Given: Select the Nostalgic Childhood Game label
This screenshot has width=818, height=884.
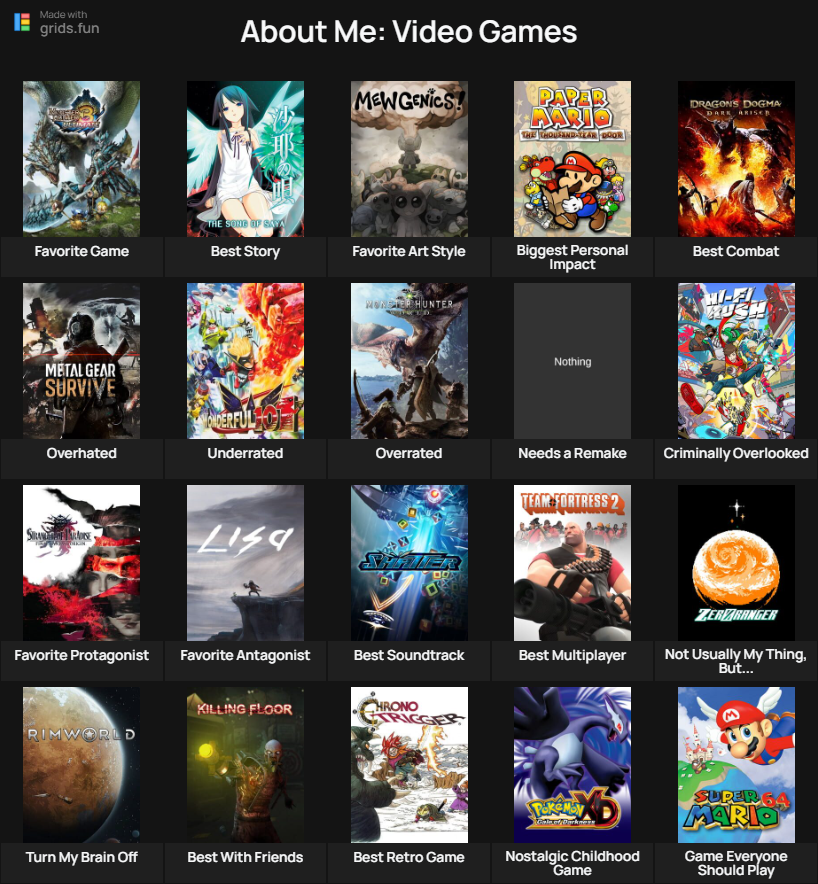Looking at the screenshot, I should (x=572, y=863).
